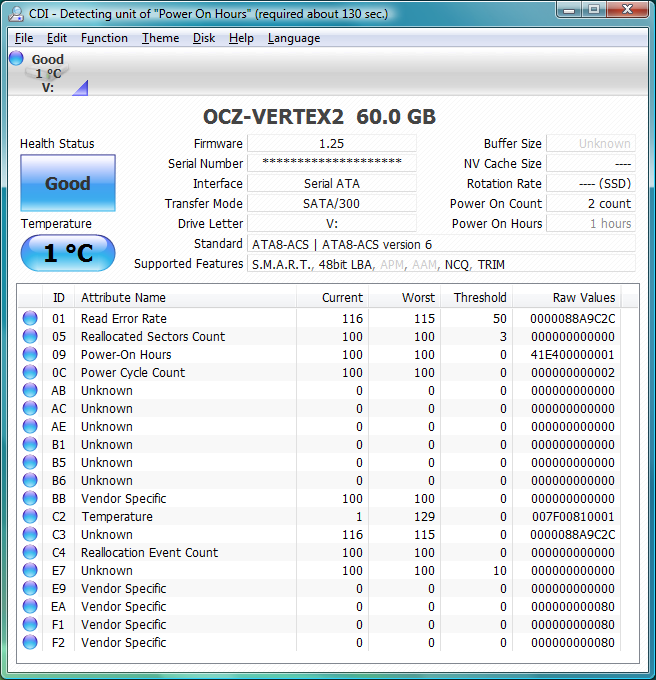The image size is (656, 680).
Task: Click worst value 129 in Temperature row
Action: point(424,517)
